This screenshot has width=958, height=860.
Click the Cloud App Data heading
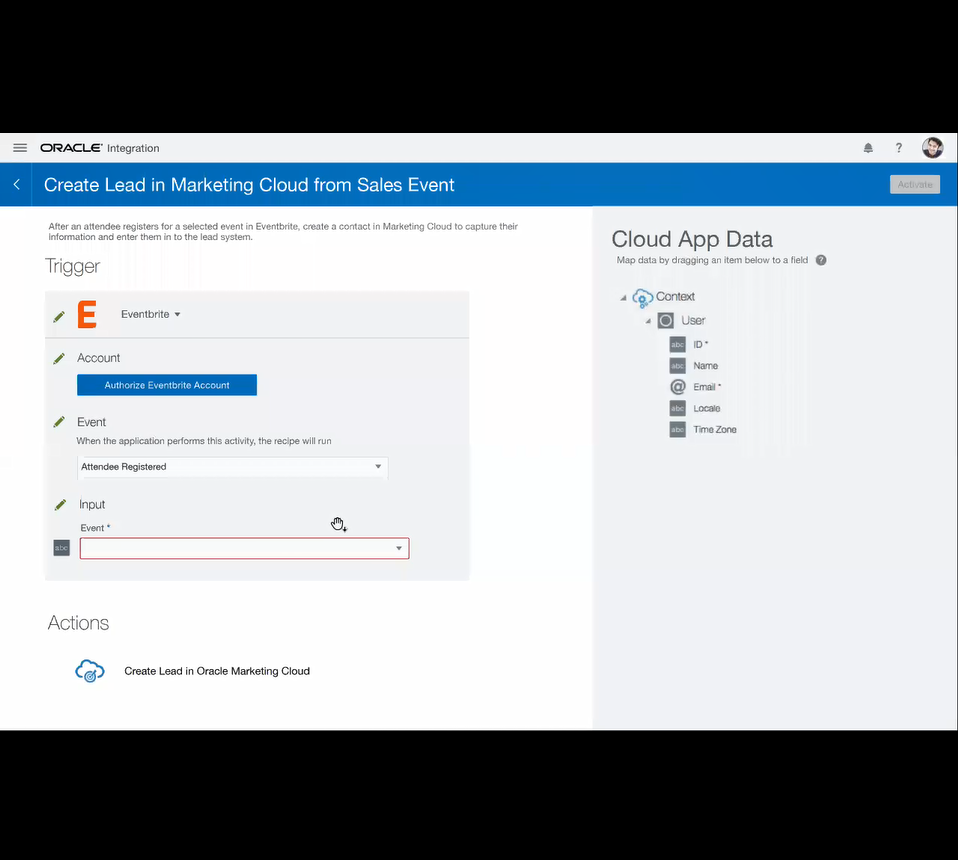point(692,239)
